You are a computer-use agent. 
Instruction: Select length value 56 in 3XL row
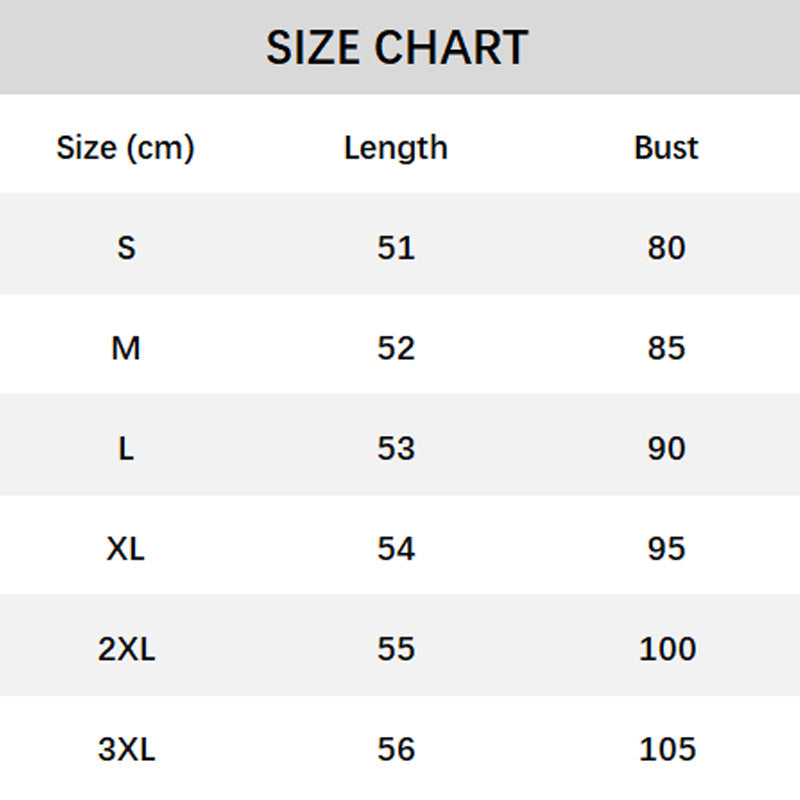(396, 749)
